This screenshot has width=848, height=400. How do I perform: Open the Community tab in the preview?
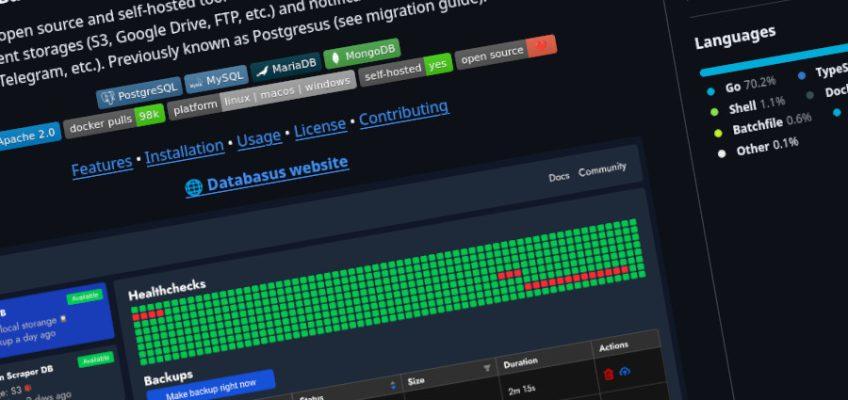click(602, 169)
